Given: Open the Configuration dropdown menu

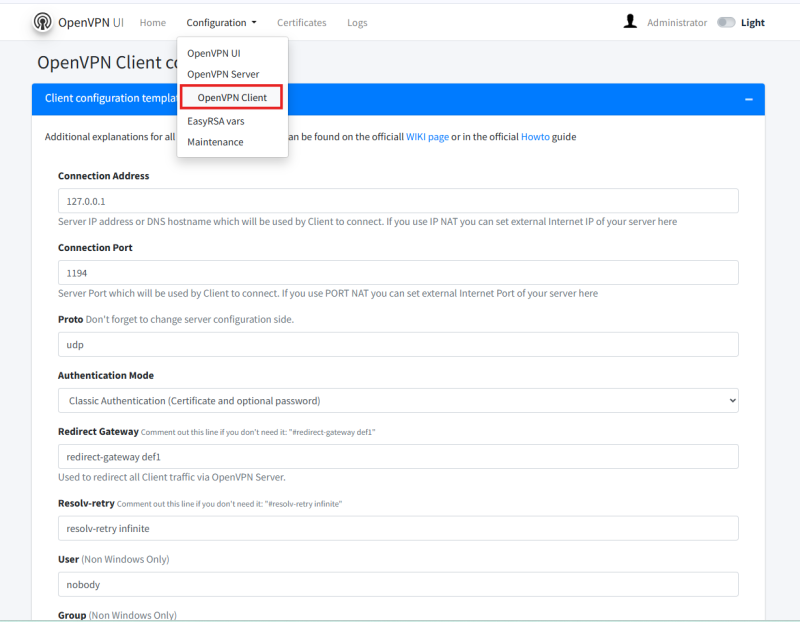Looking at the screenshot, I should pos(221,22).
